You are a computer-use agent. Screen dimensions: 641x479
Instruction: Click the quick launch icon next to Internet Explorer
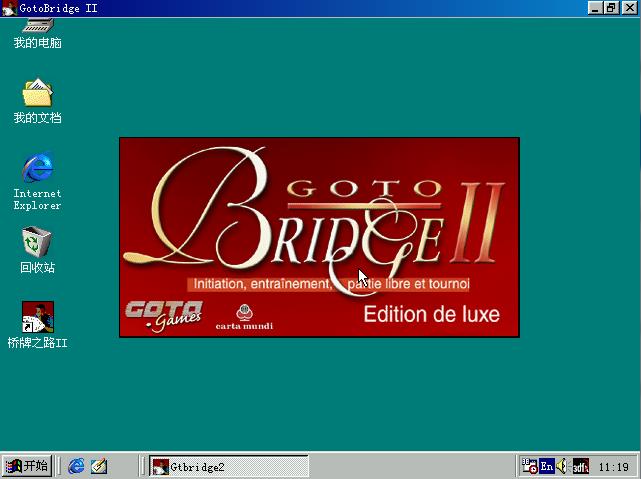(x=99, y=466)
